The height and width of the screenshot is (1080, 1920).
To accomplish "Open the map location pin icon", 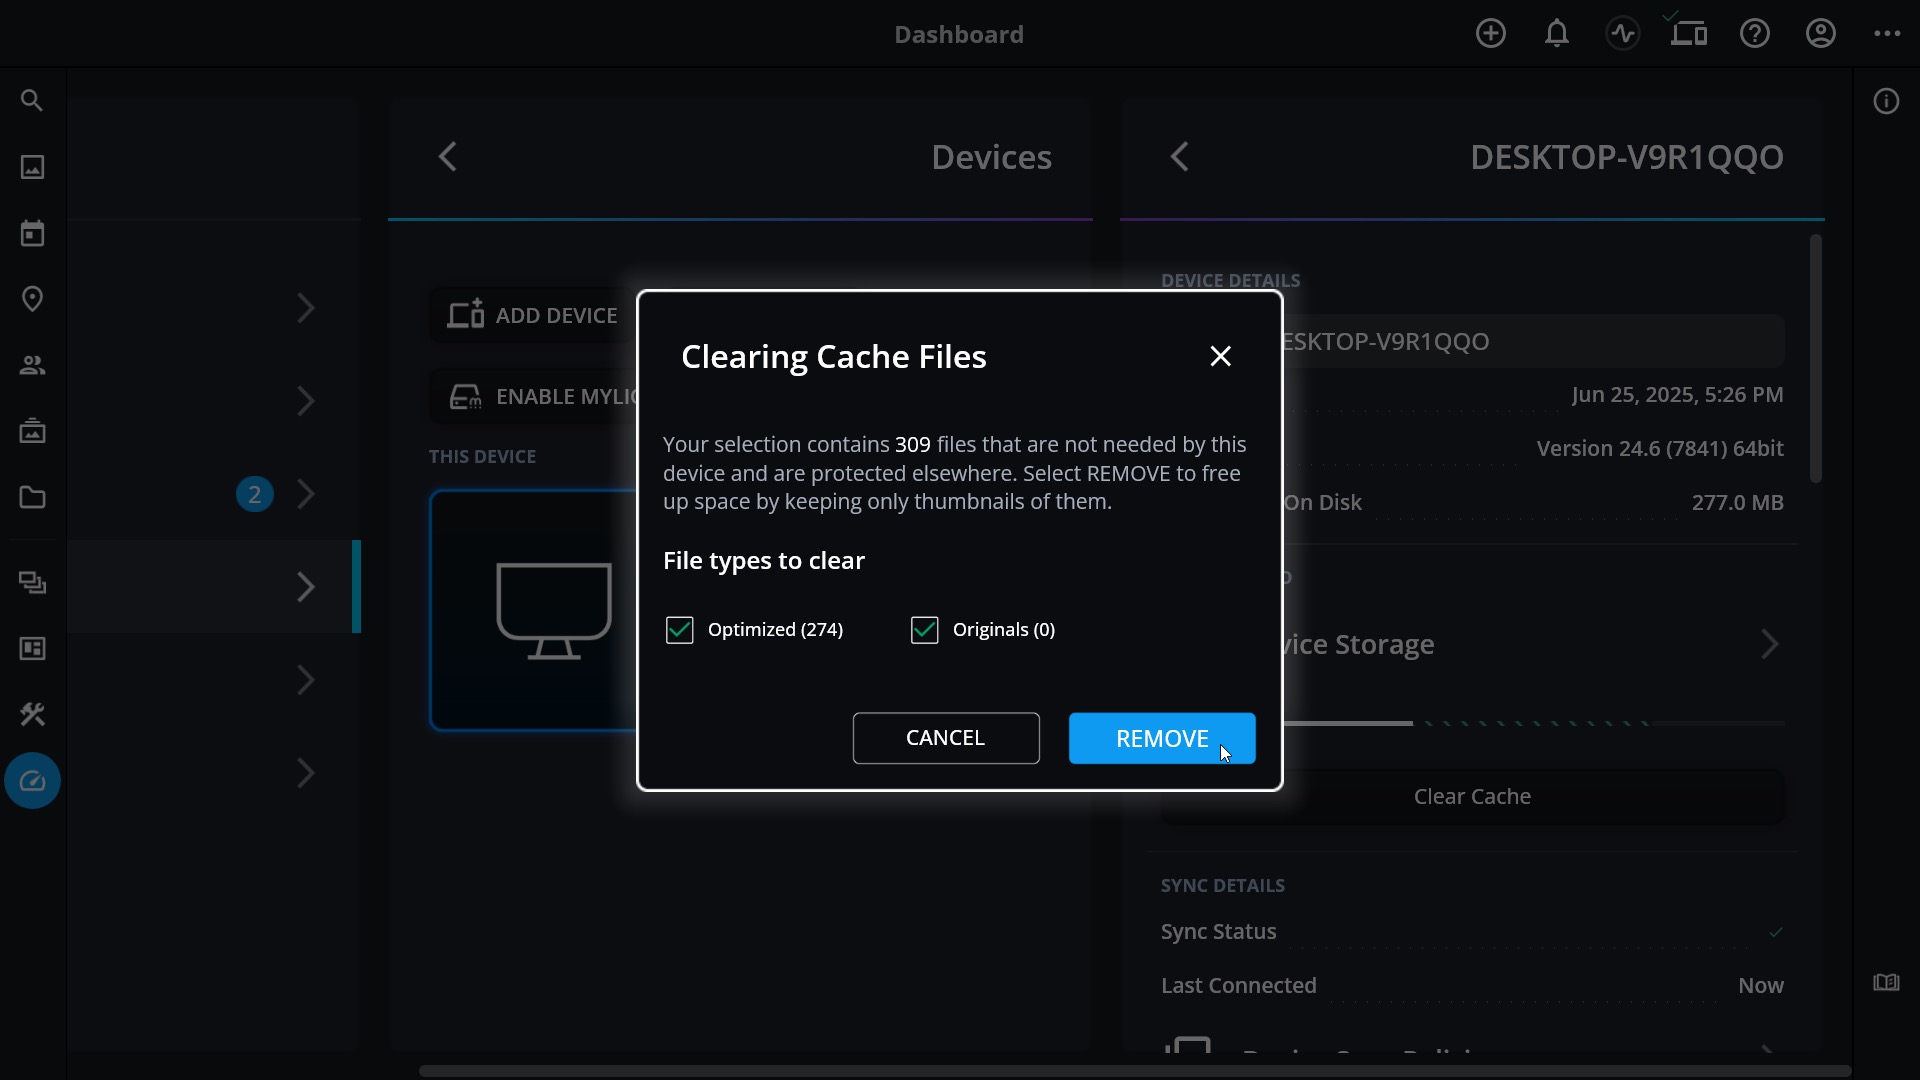I will click(x=32, y=299).
